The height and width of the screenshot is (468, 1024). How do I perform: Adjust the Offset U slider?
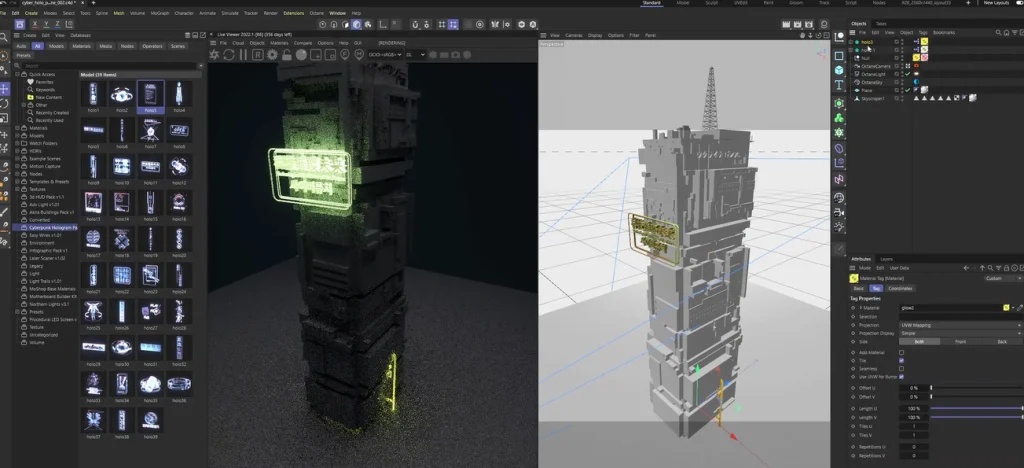977,388
